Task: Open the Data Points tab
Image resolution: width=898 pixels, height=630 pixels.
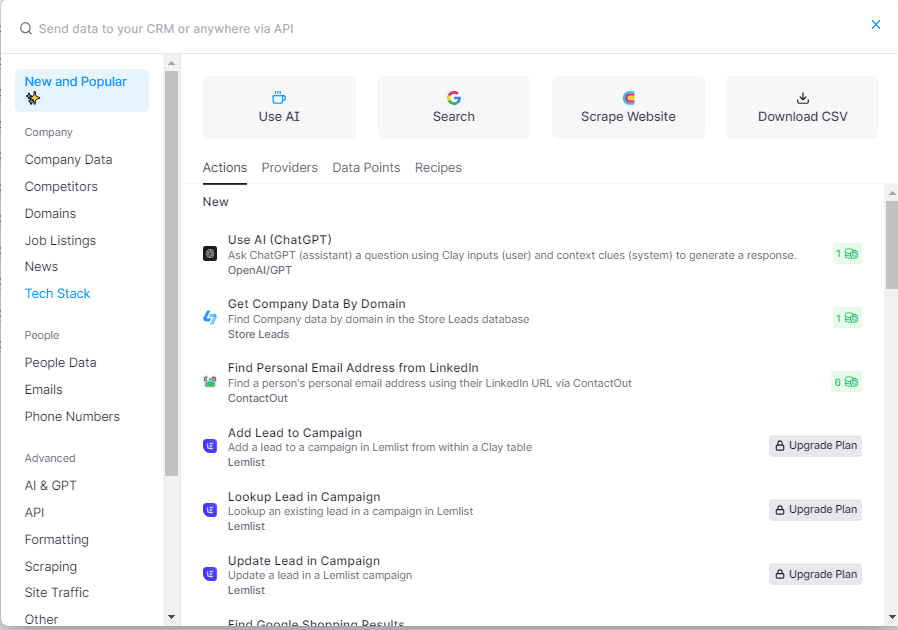Action: pyautogui.click(x=366, y=168)
